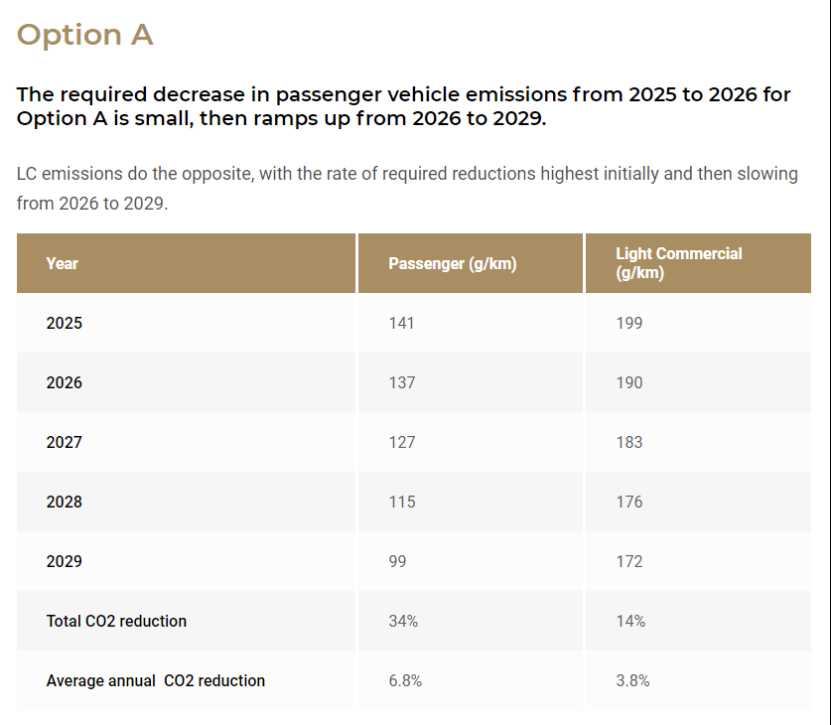
Task: Select the "Passenger (g/km)" column header
Action: click(x=452, y=264)
